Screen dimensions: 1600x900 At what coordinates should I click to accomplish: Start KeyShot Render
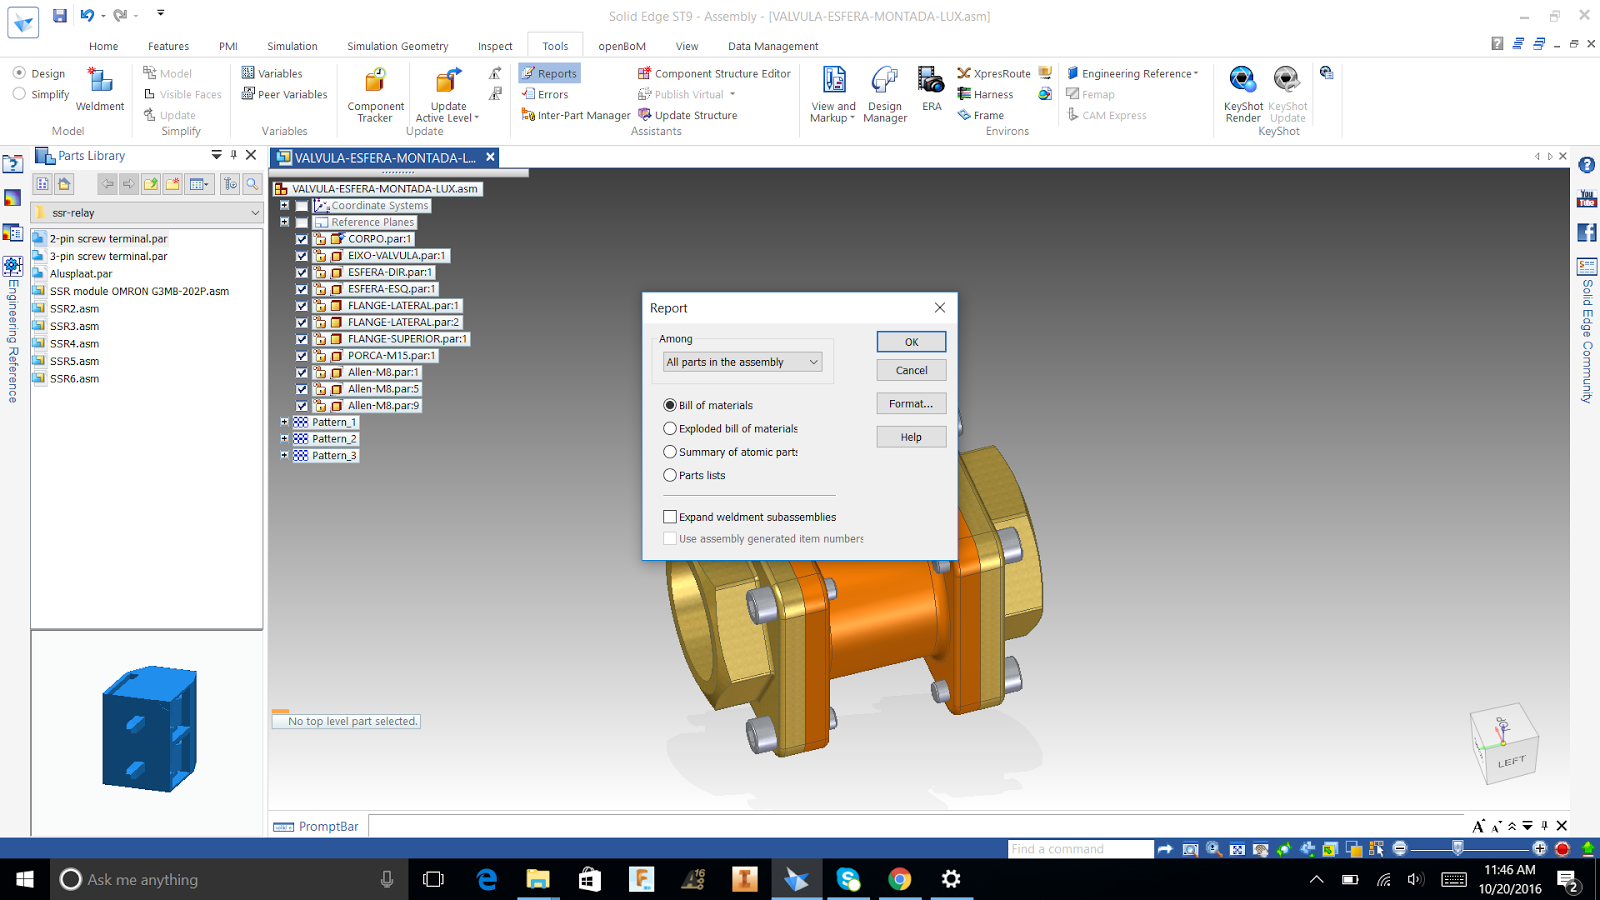pos(1243,95)
